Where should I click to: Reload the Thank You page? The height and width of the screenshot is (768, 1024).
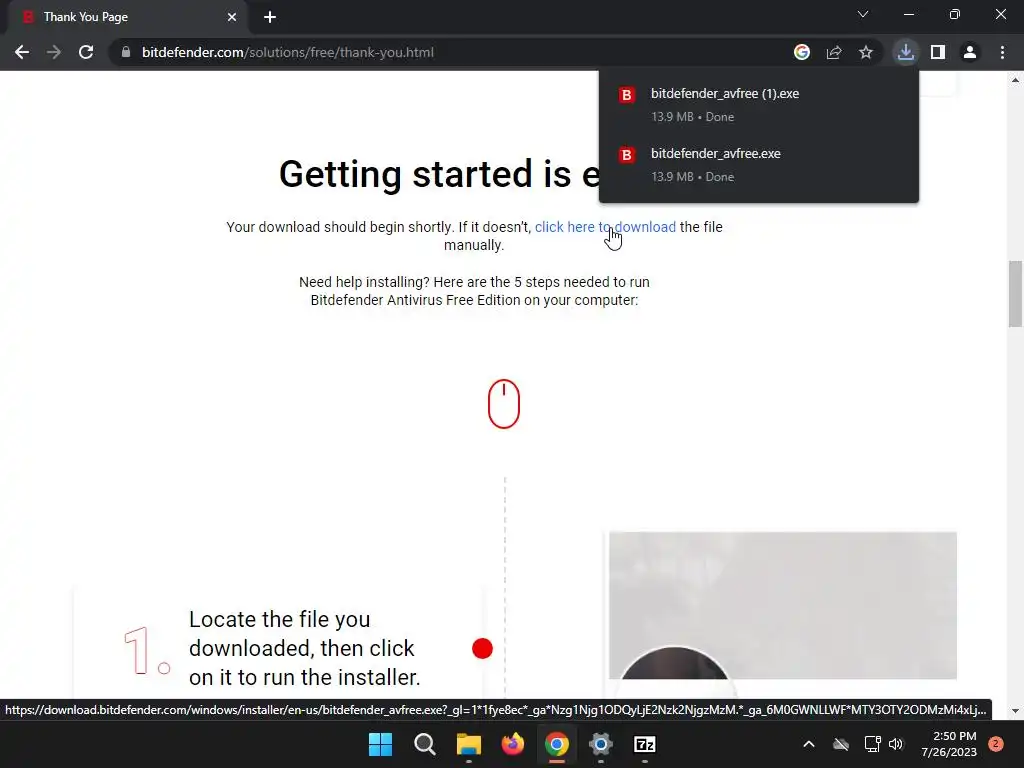pos(86,52)
